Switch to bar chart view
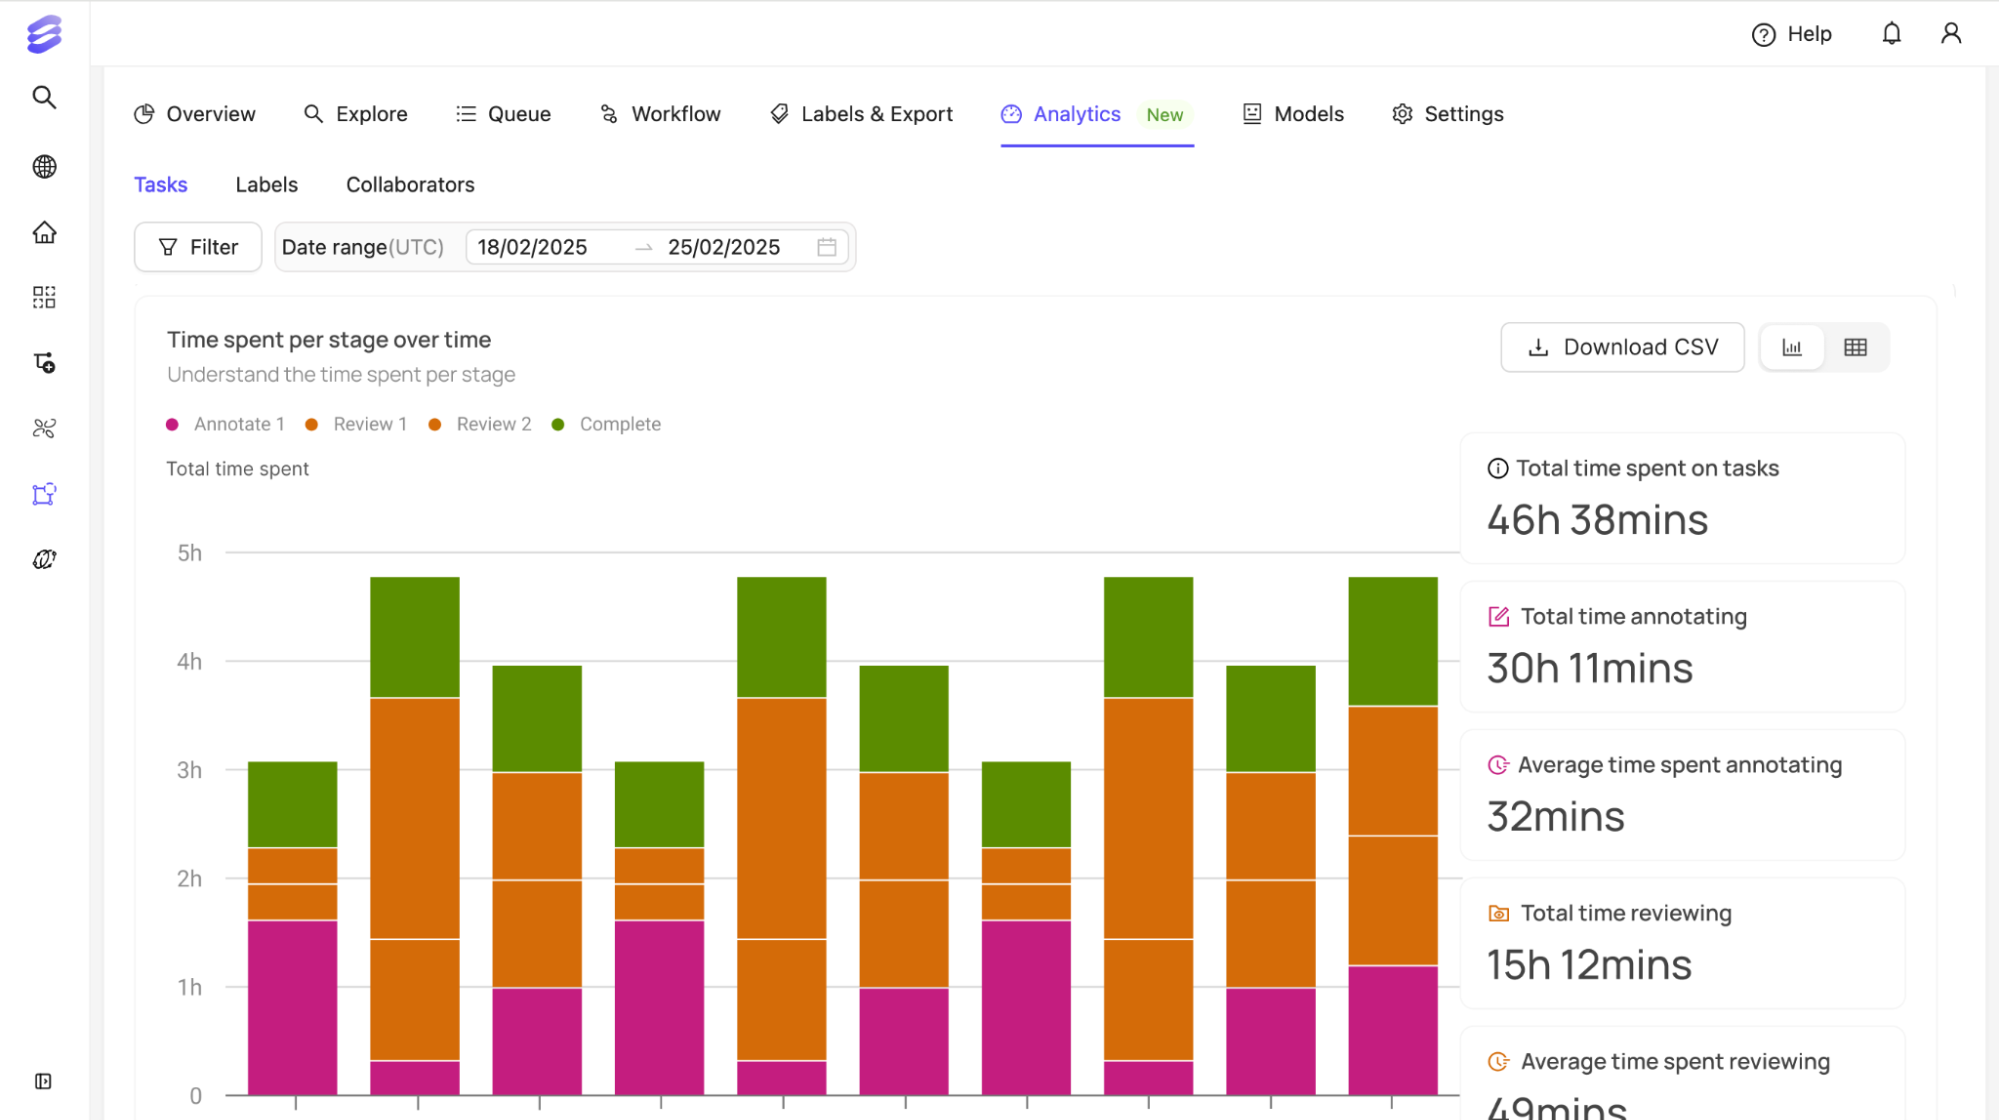Screen dimensions: 1999x1120 tap(1791, 347)
